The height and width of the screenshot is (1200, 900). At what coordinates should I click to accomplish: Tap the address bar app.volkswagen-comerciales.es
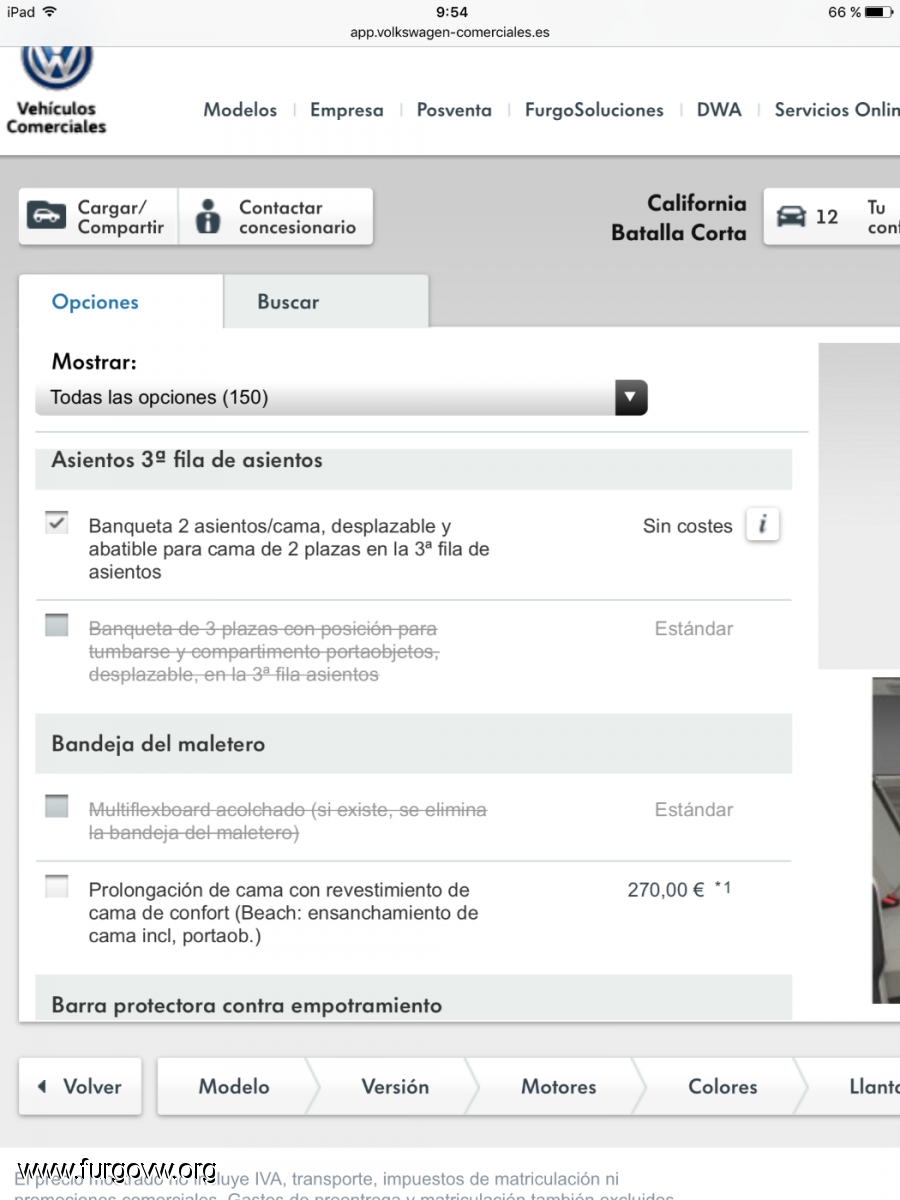coord(450,32)
